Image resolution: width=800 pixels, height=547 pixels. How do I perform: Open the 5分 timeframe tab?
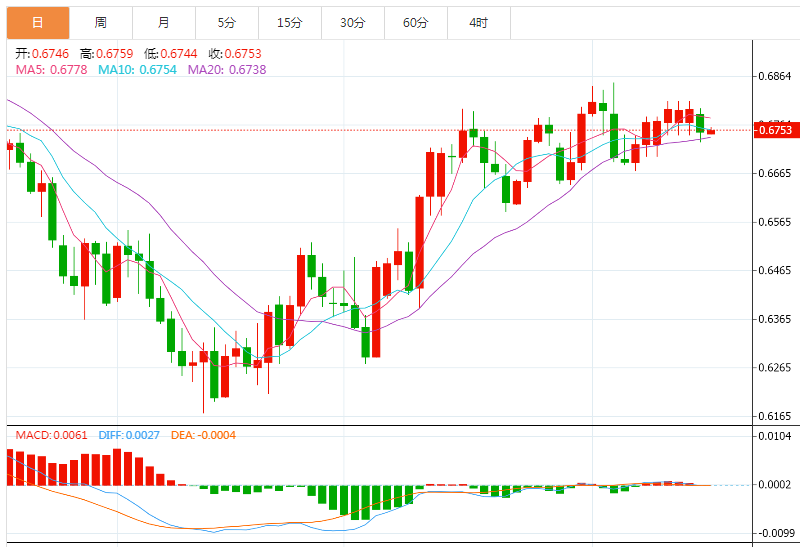227,23
